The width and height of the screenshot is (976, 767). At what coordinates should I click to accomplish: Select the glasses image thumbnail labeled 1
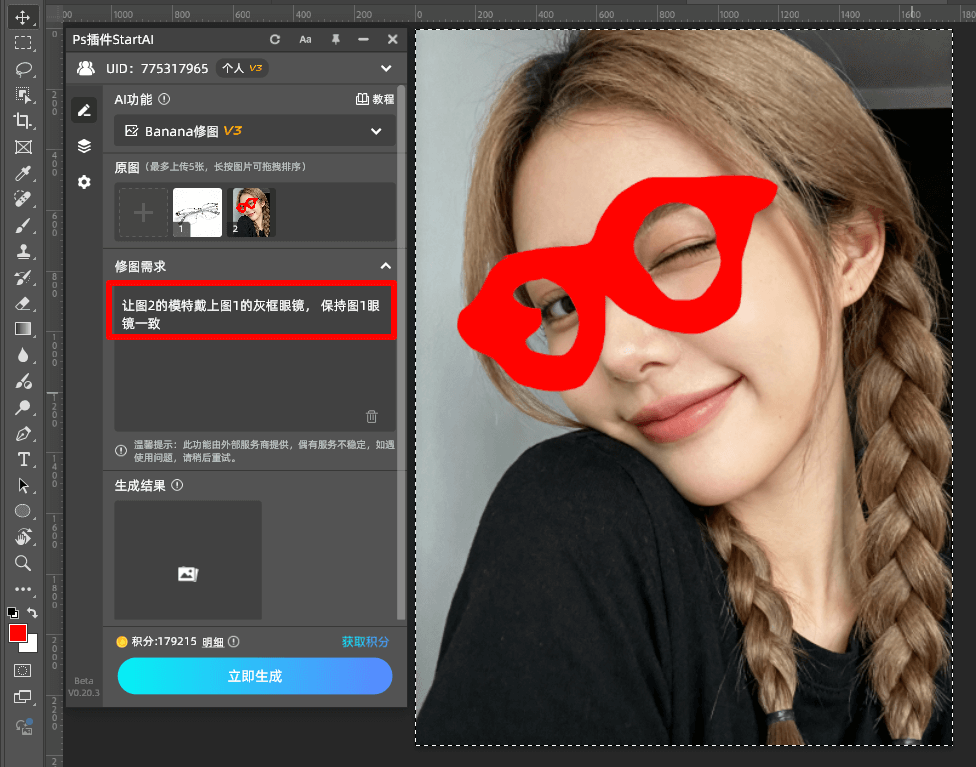(197, 211)
